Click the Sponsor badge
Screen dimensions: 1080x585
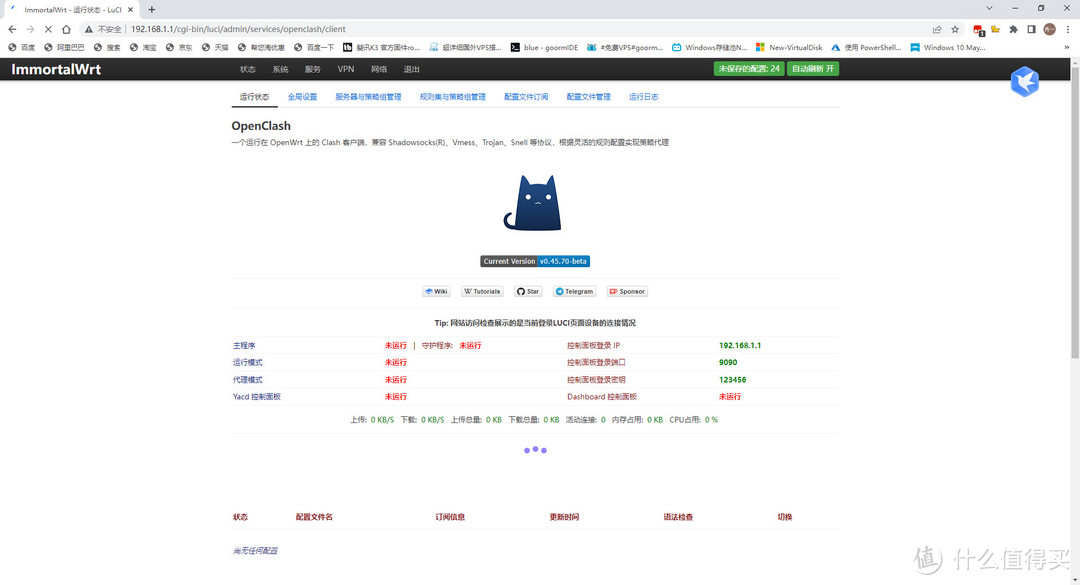click(627, 292)
